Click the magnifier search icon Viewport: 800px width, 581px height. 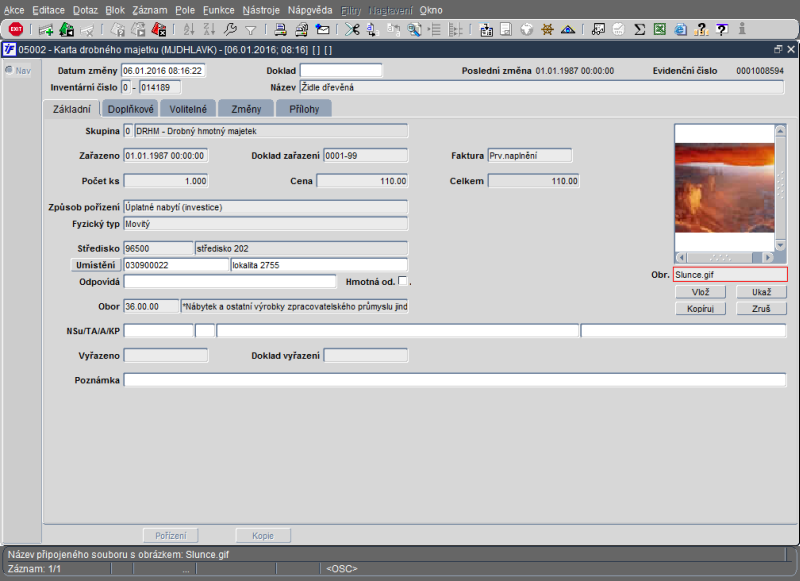414,30
